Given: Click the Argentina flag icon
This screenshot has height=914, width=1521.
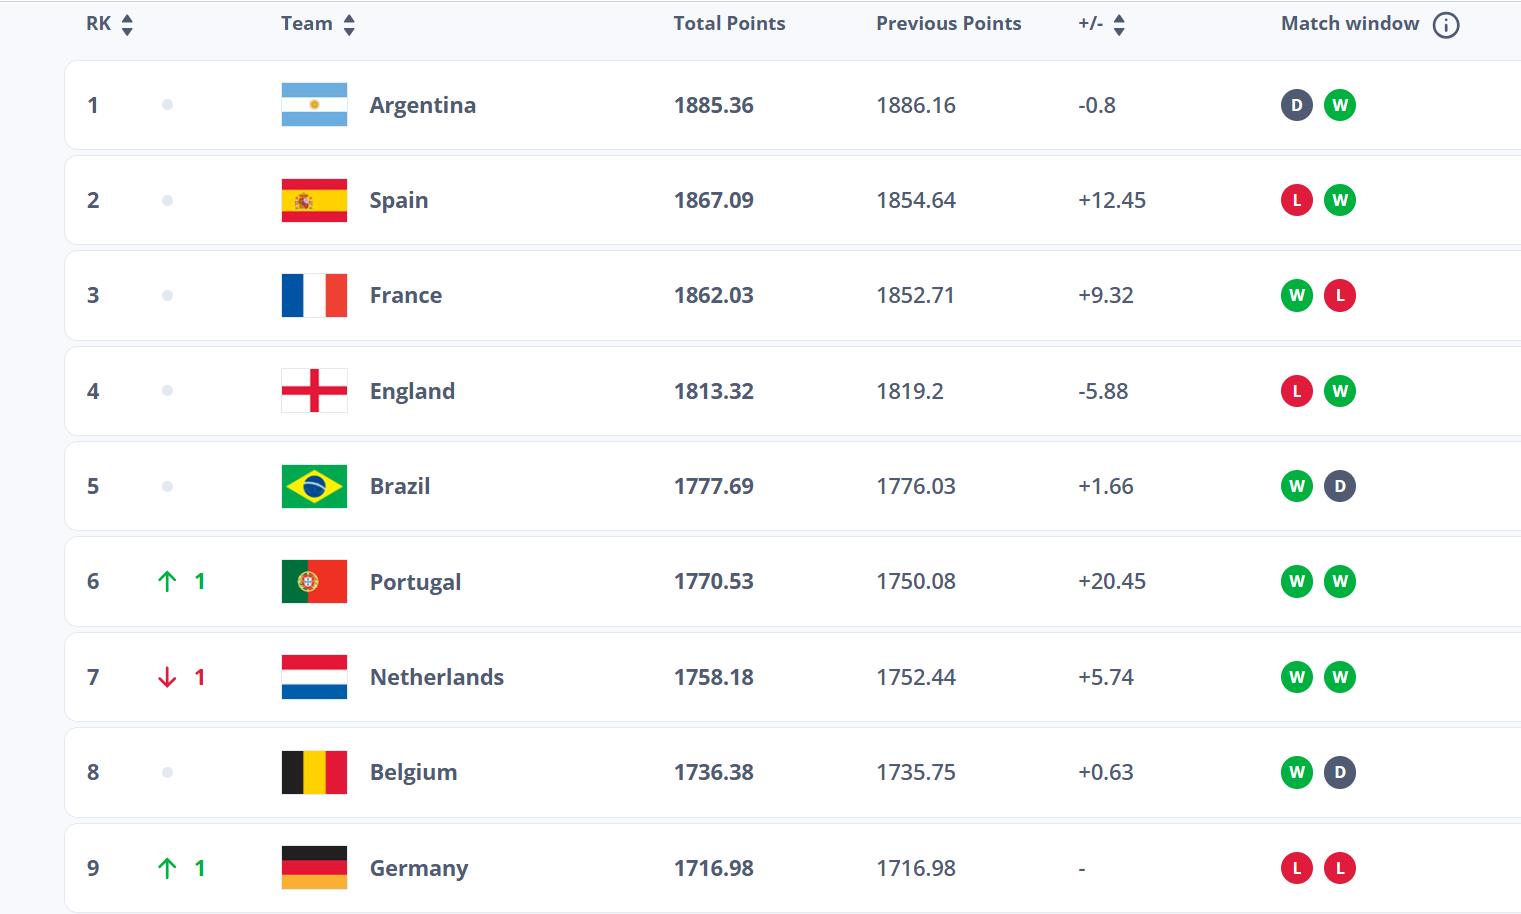Looking at the screenshot, I should (313, 105).
